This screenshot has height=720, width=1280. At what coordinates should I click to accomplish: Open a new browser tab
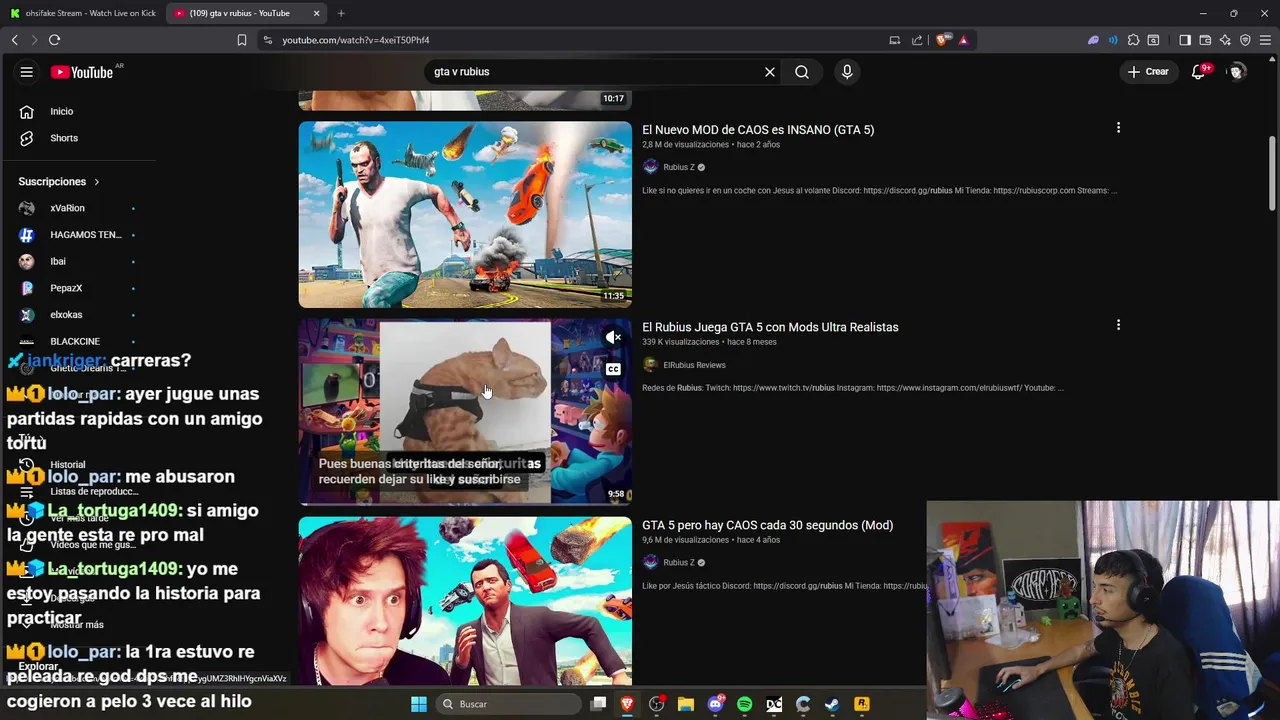point(341,13)
